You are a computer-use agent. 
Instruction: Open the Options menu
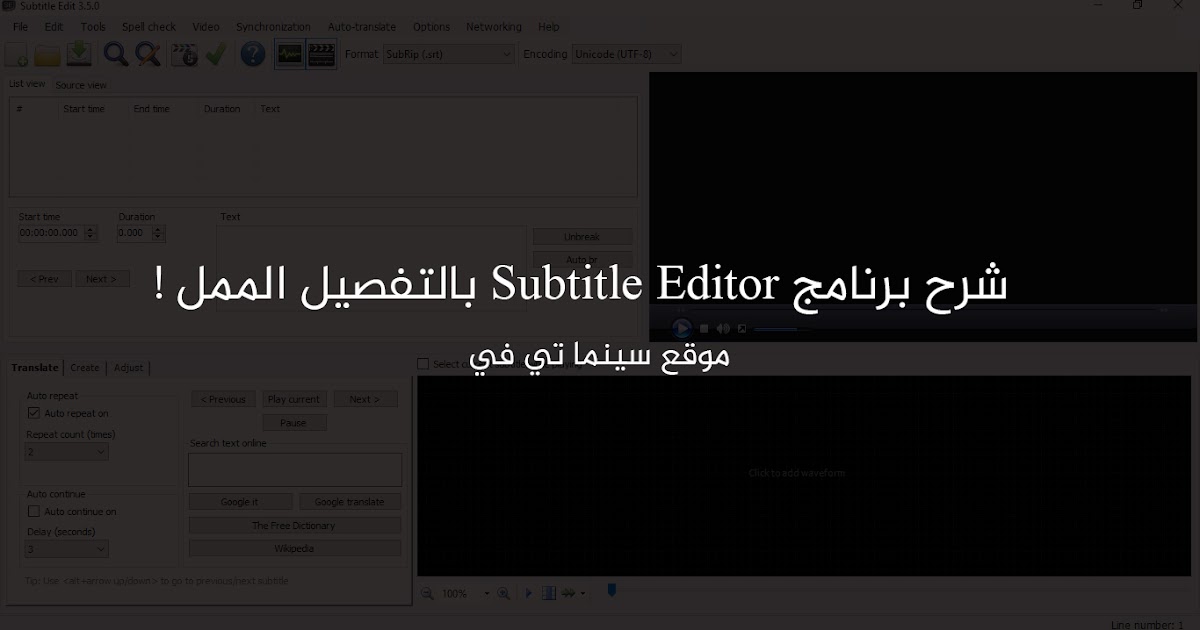click(x=431, y=27)
